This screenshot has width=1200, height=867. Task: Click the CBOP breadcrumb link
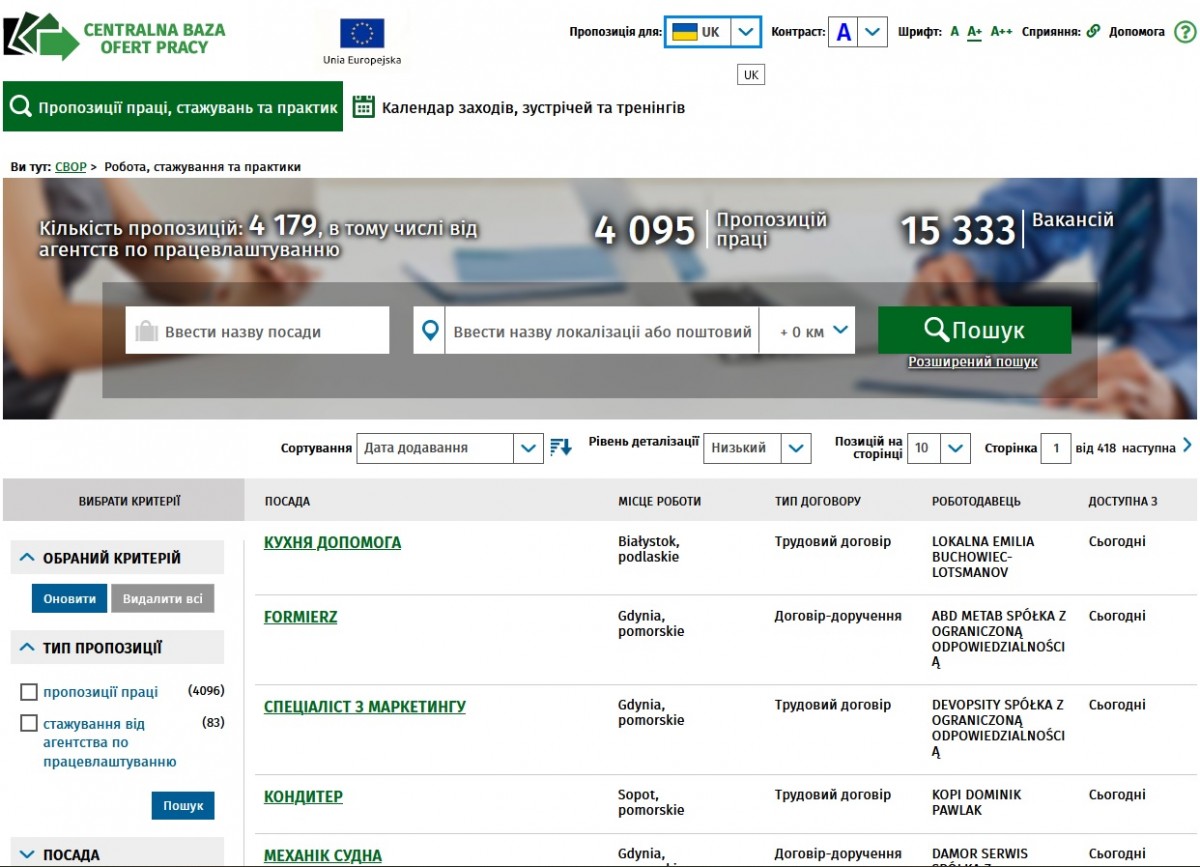71,167
